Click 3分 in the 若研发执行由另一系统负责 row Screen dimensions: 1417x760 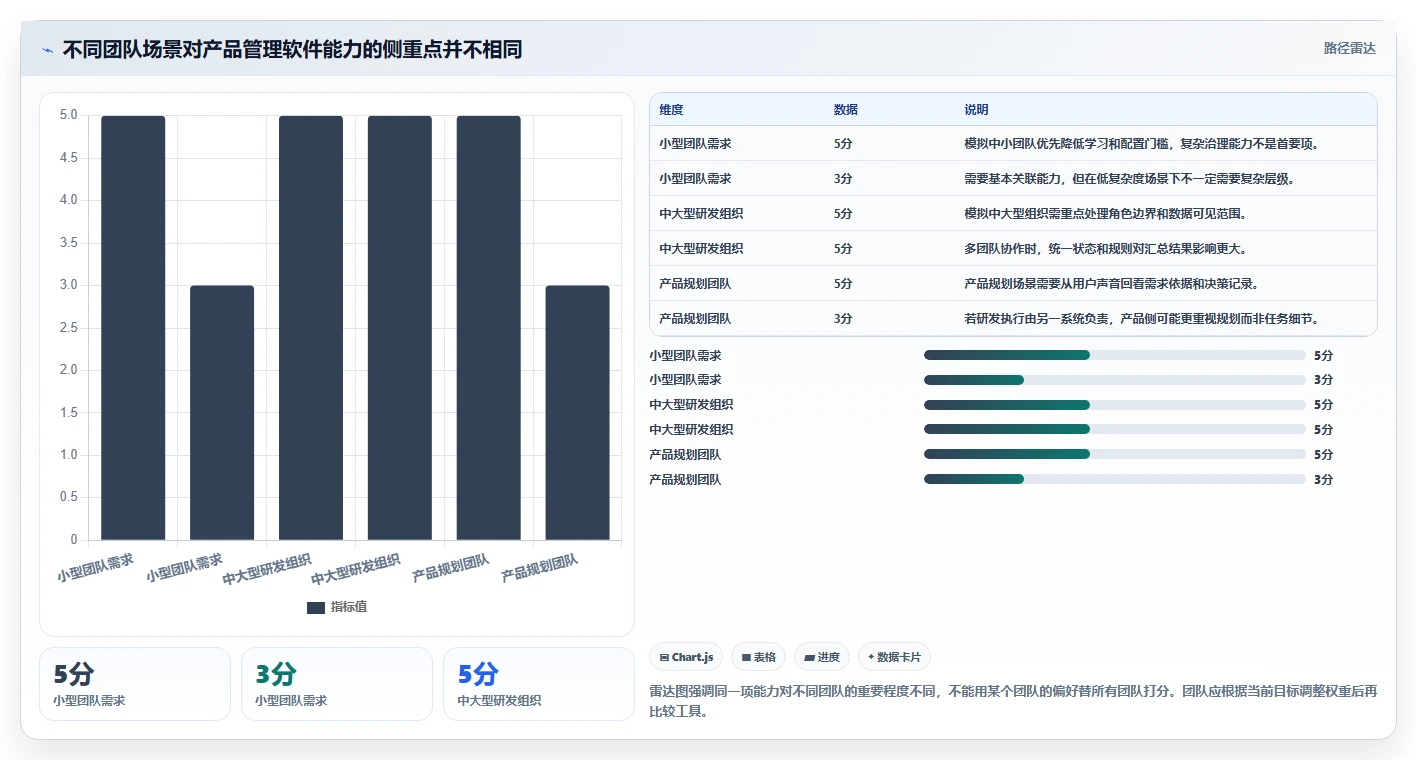[843, 319]
